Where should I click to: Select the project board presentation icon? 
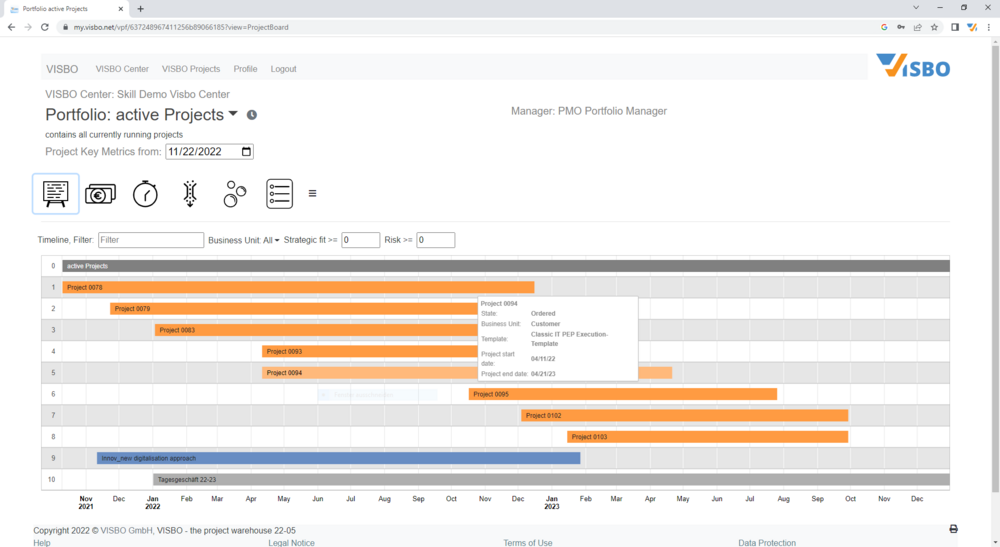point(56,193)
